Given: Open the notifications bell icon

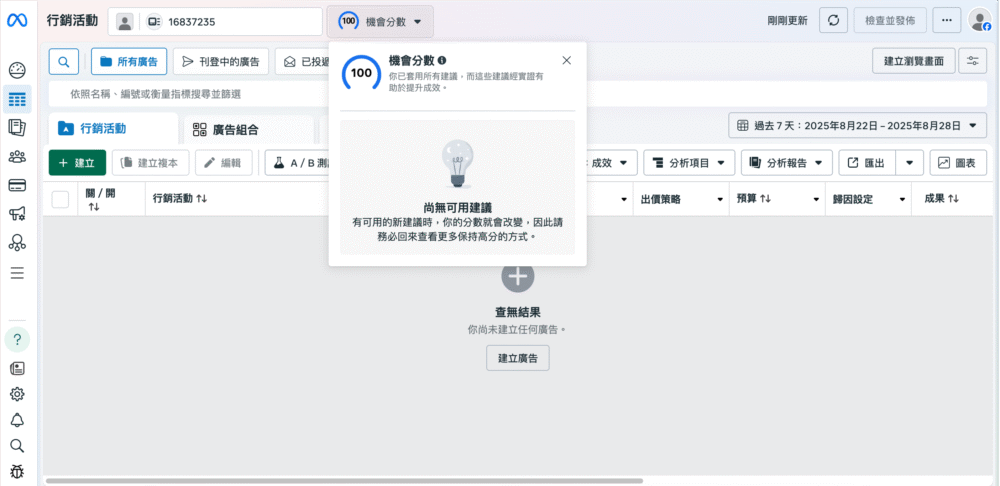Looking at the screenshot, I should pos(17,420).
